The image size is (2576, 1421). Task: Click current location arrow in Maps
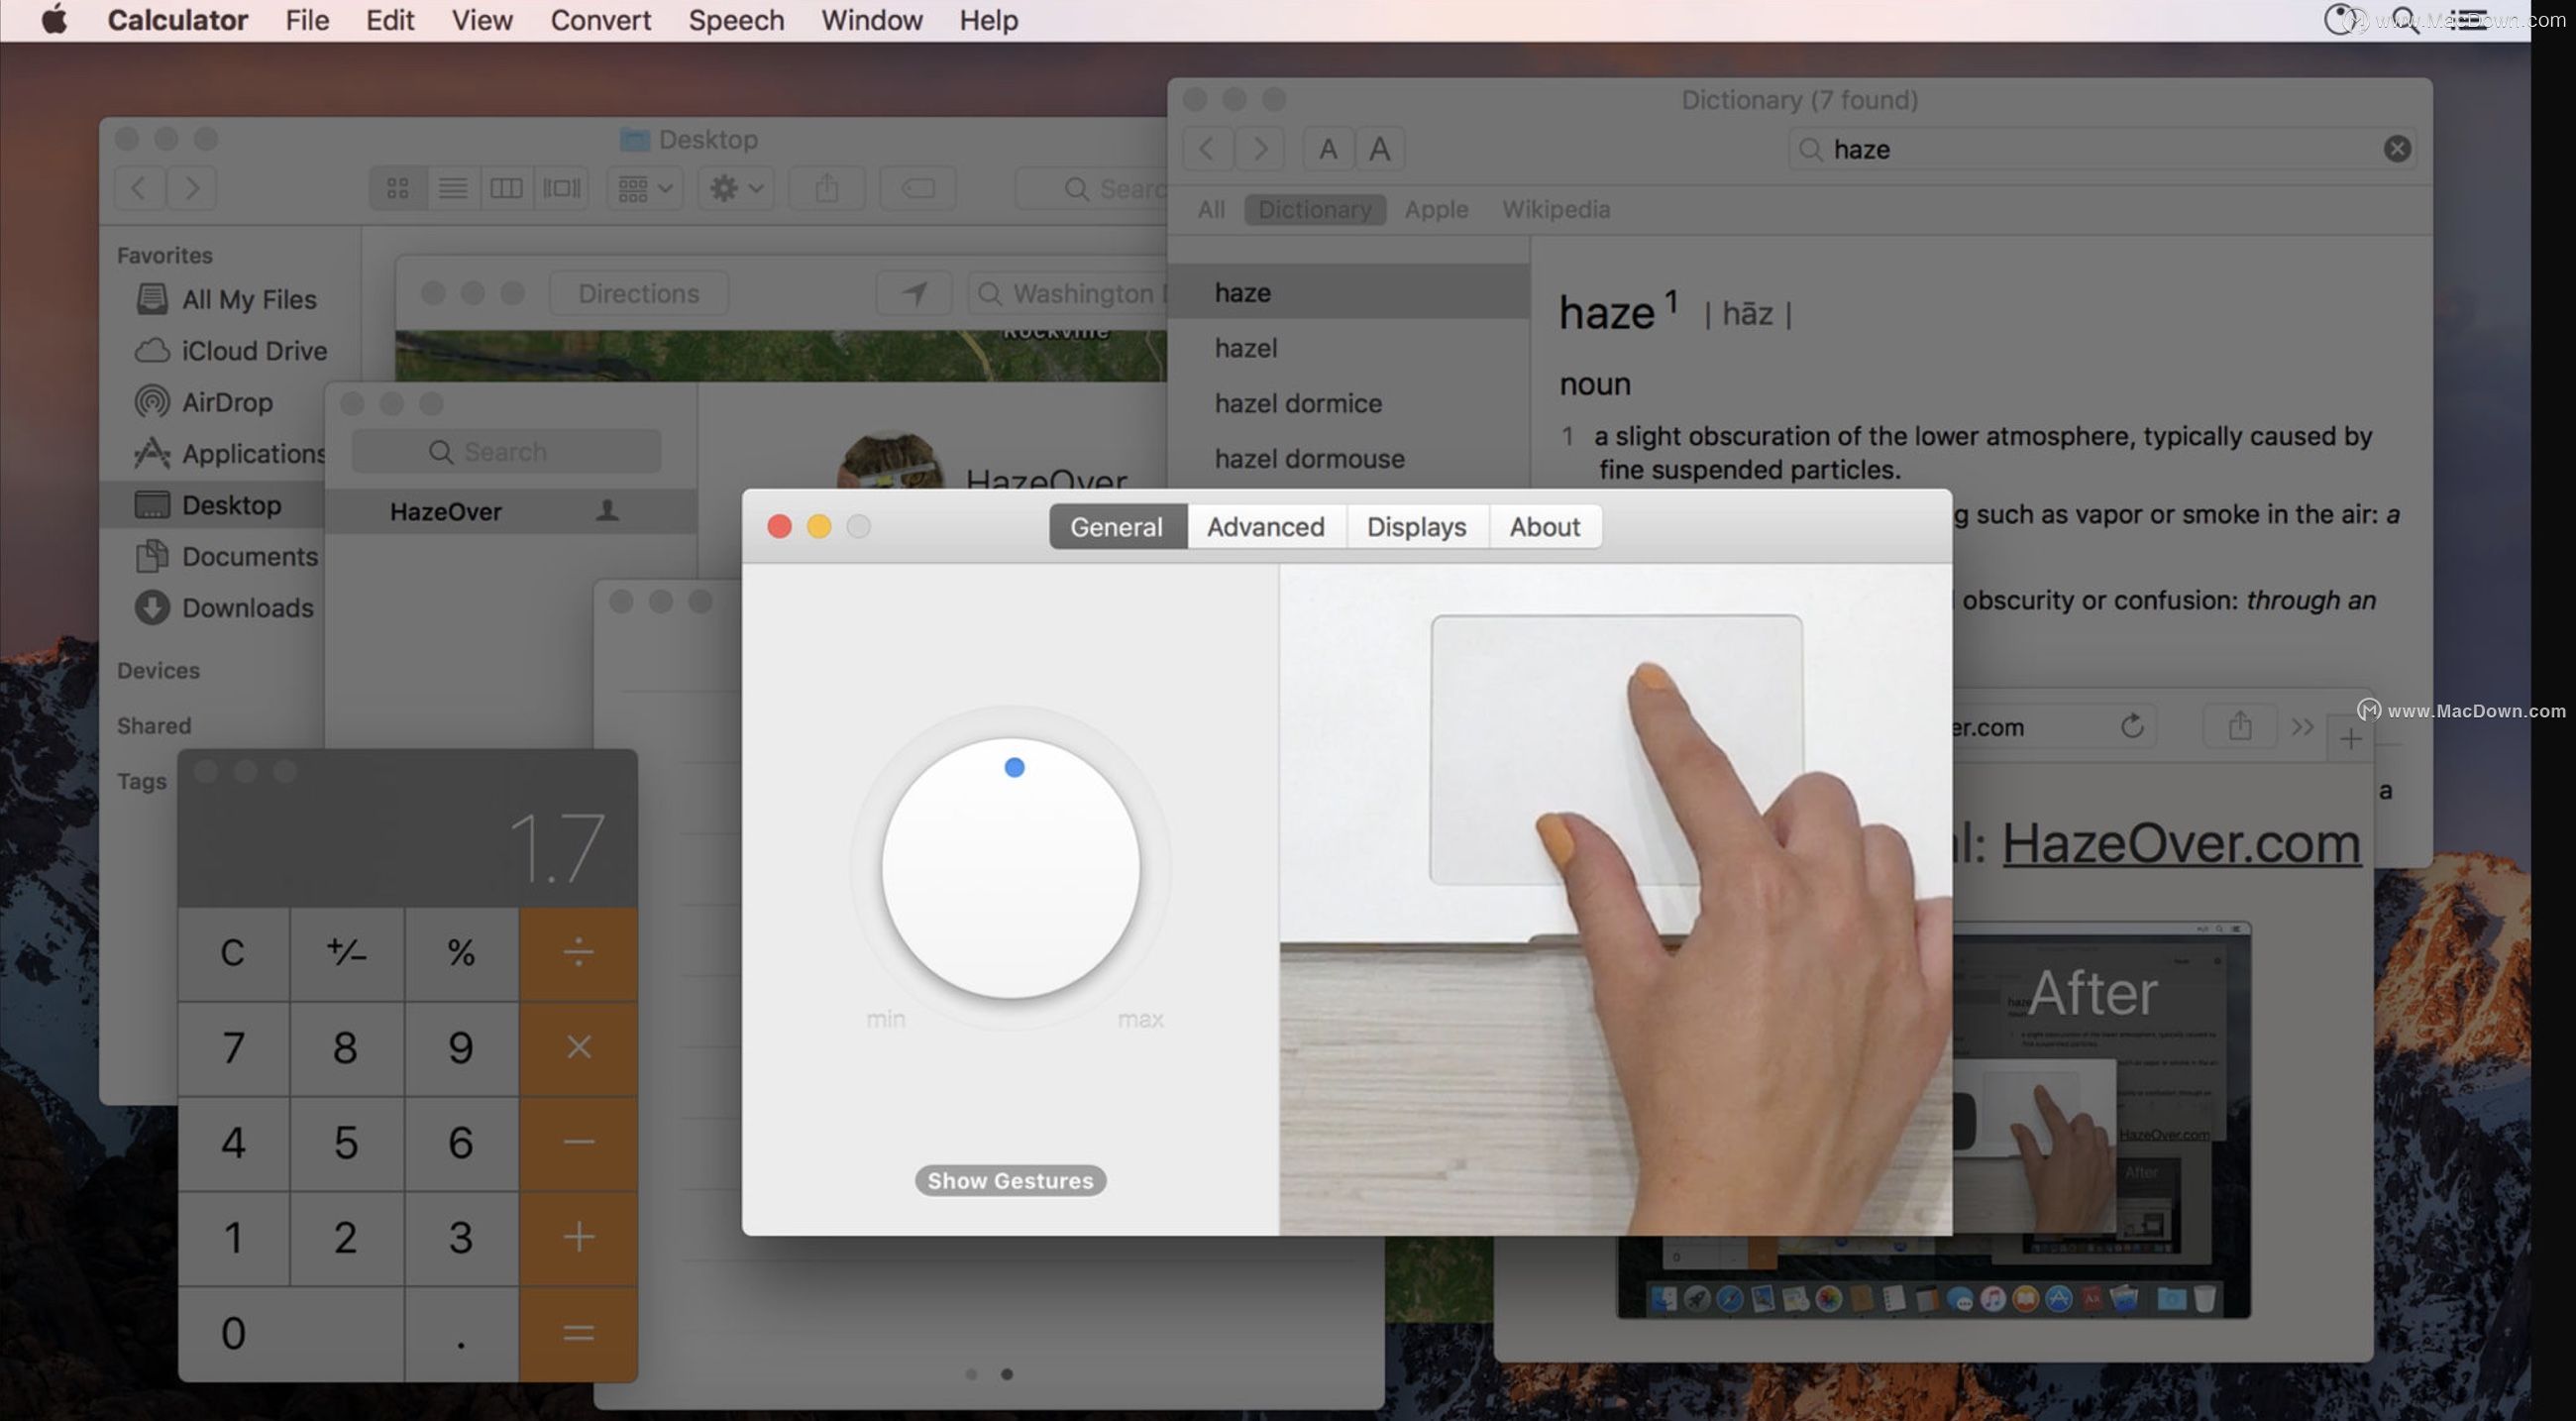914,293
